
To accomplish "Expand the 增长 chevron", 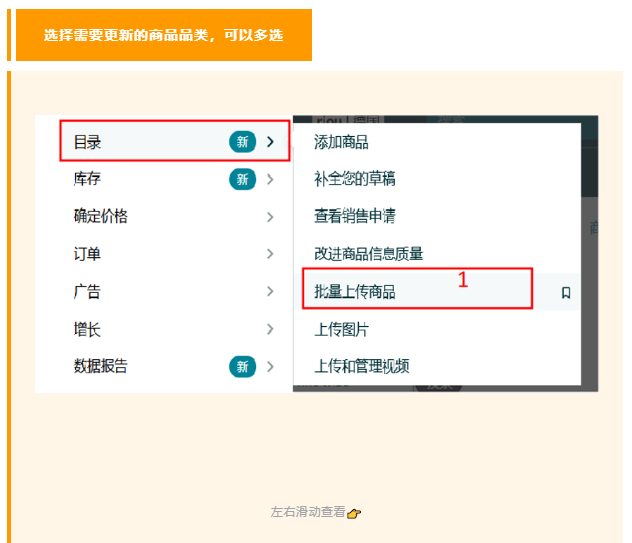I will click(x=270, y=329).
